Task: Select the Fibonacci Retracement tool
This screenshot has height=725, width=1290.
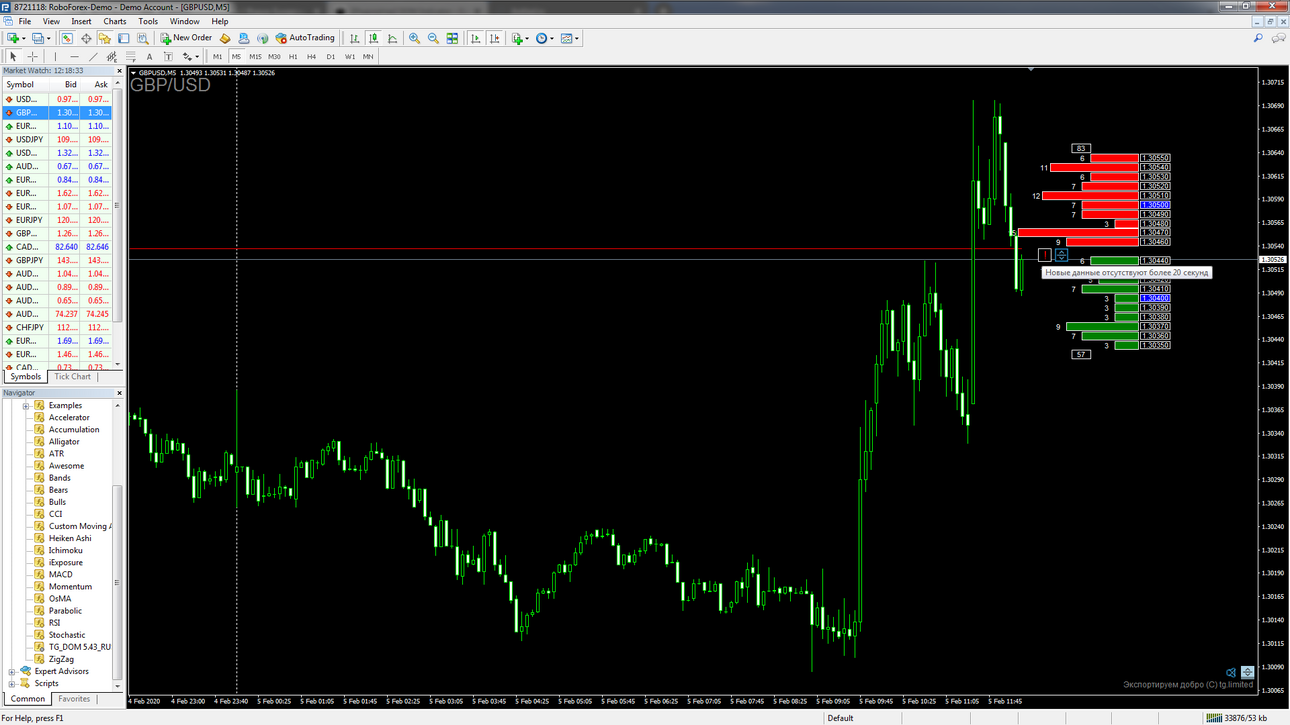Action: tap(130, 56)
